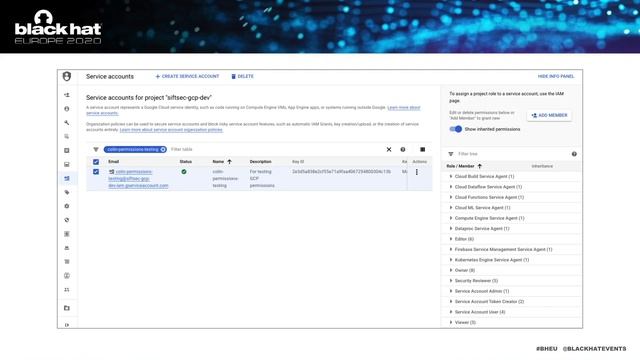This screenshot has height=360, width=640.
Task: Sort by Name column arrow
Action: pos(229,162)
